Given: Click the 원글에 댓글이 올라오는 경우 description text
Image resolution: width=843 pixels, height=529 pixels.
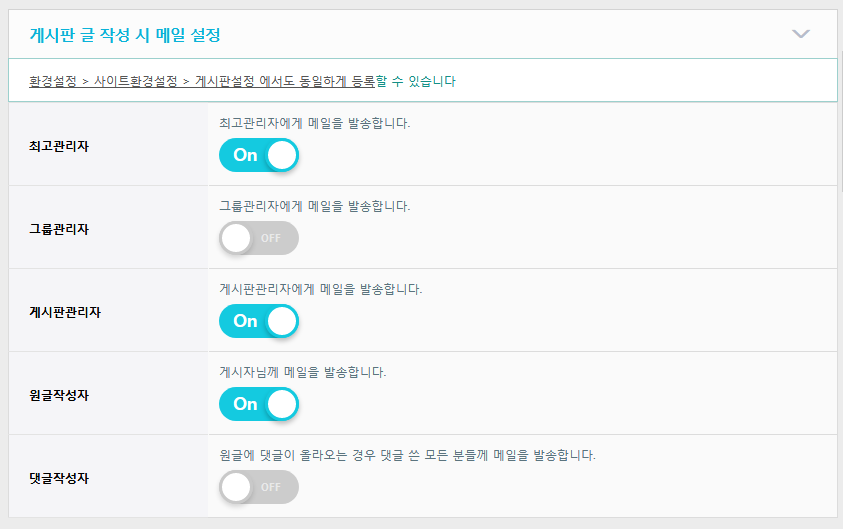Looking at the screenshot, I should [x=407, y=456].
